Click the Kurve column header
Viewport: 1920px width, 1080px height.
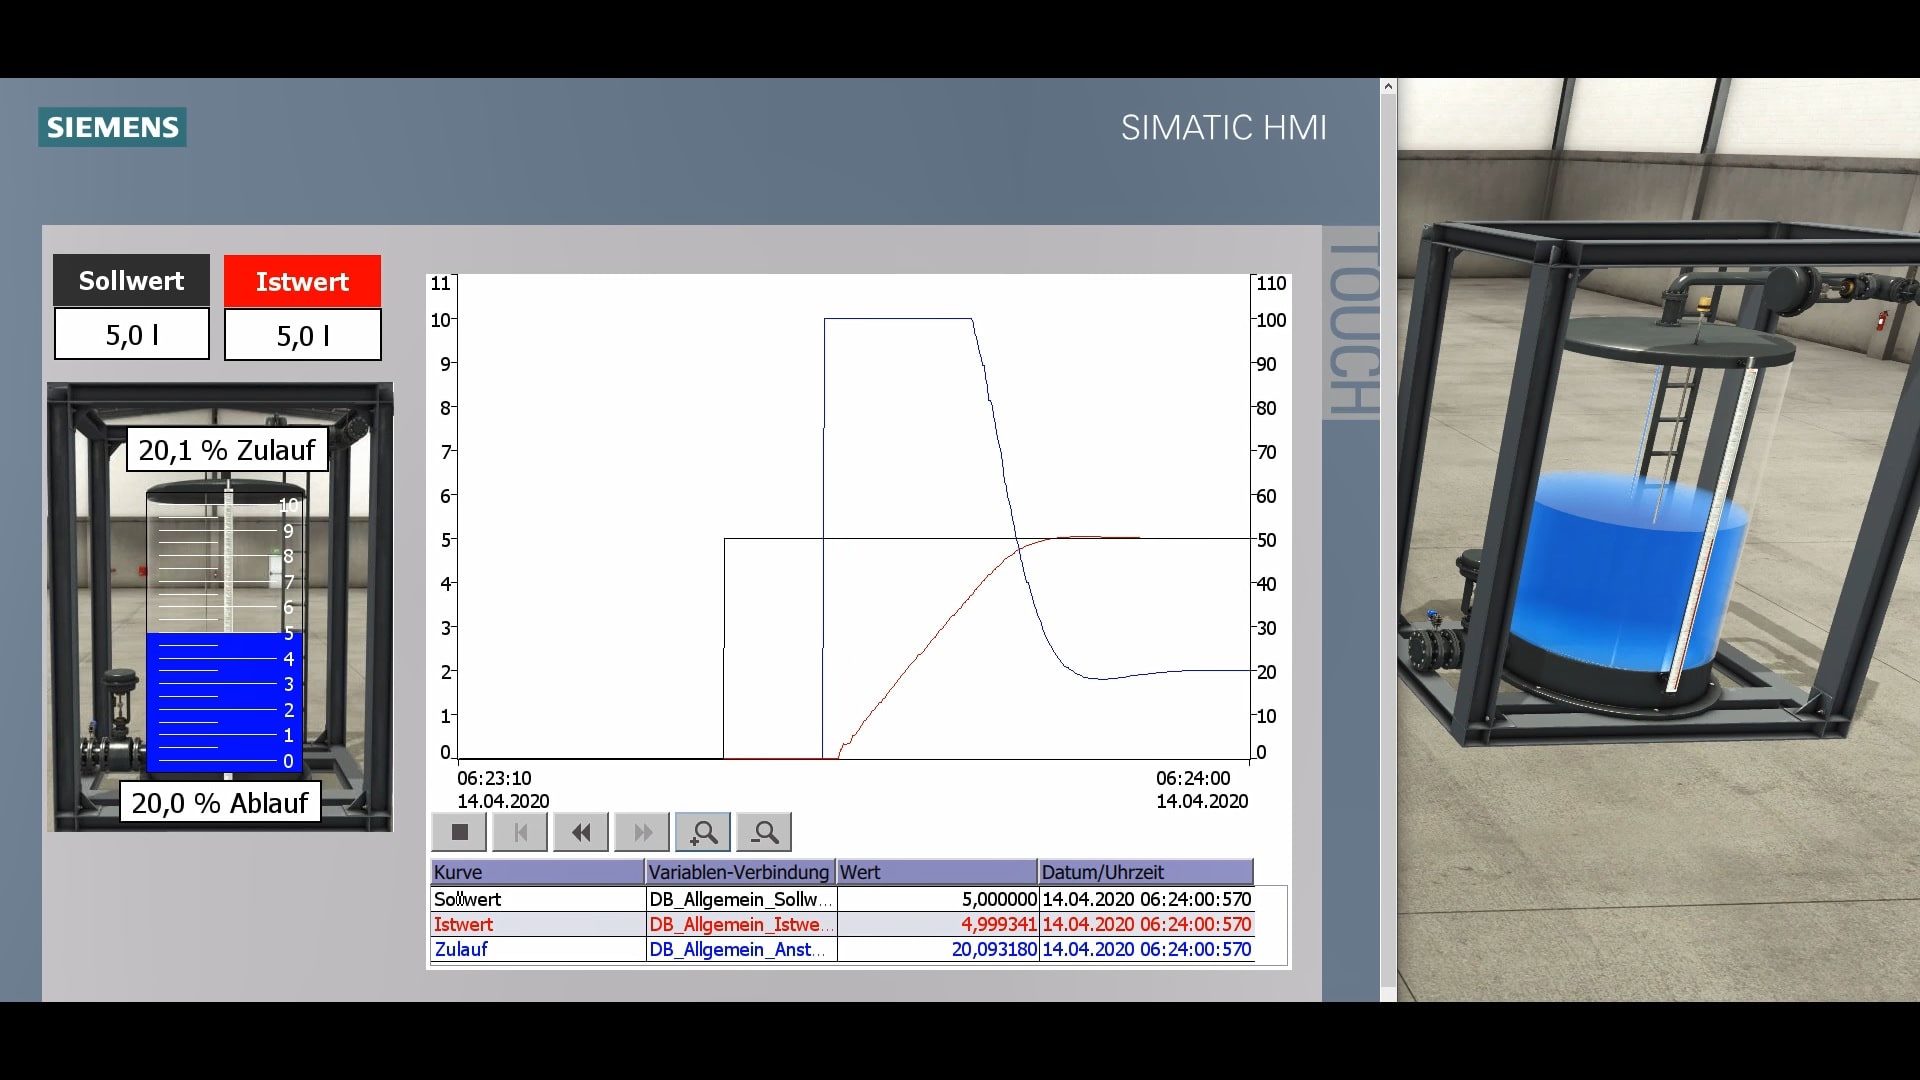537,872
